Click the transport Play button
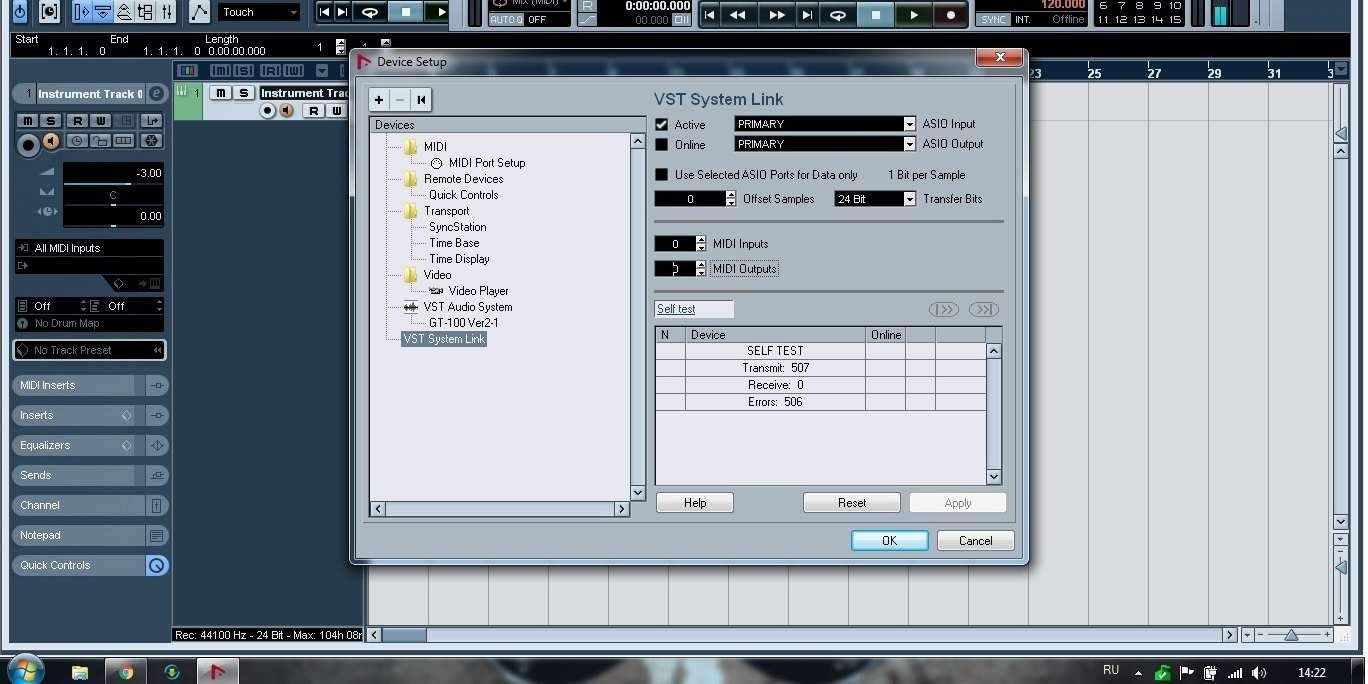The width and height of the screenshot is (1368, 684). [x=913, y=15]
